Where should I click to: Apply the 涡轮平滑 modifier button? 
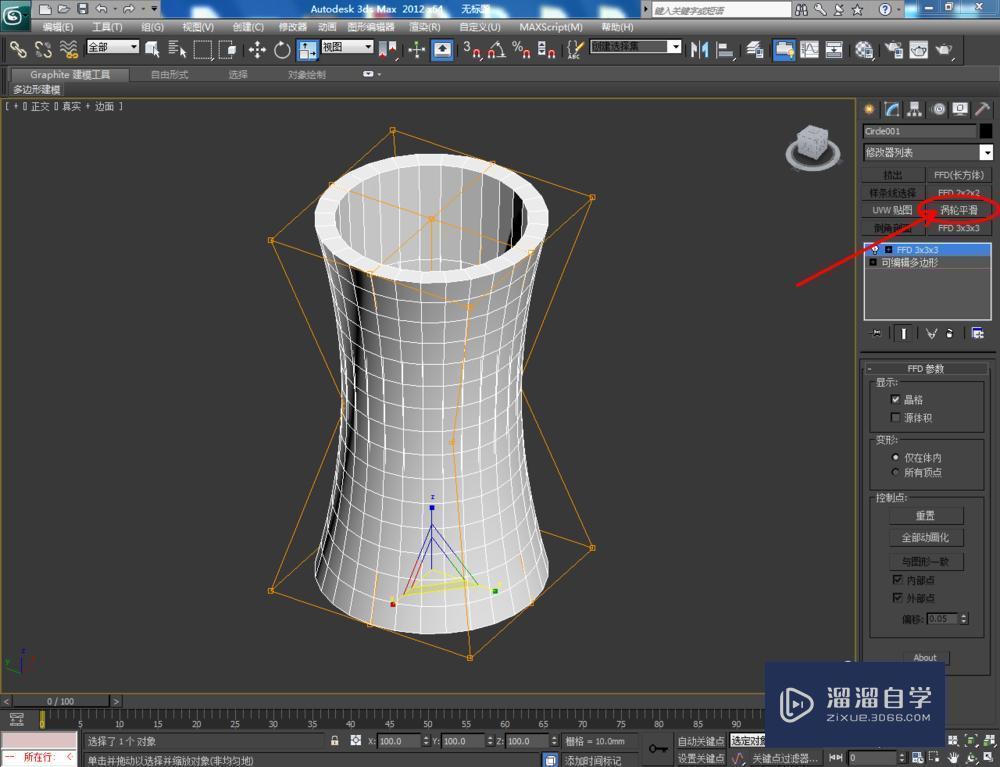click(959, 210)
